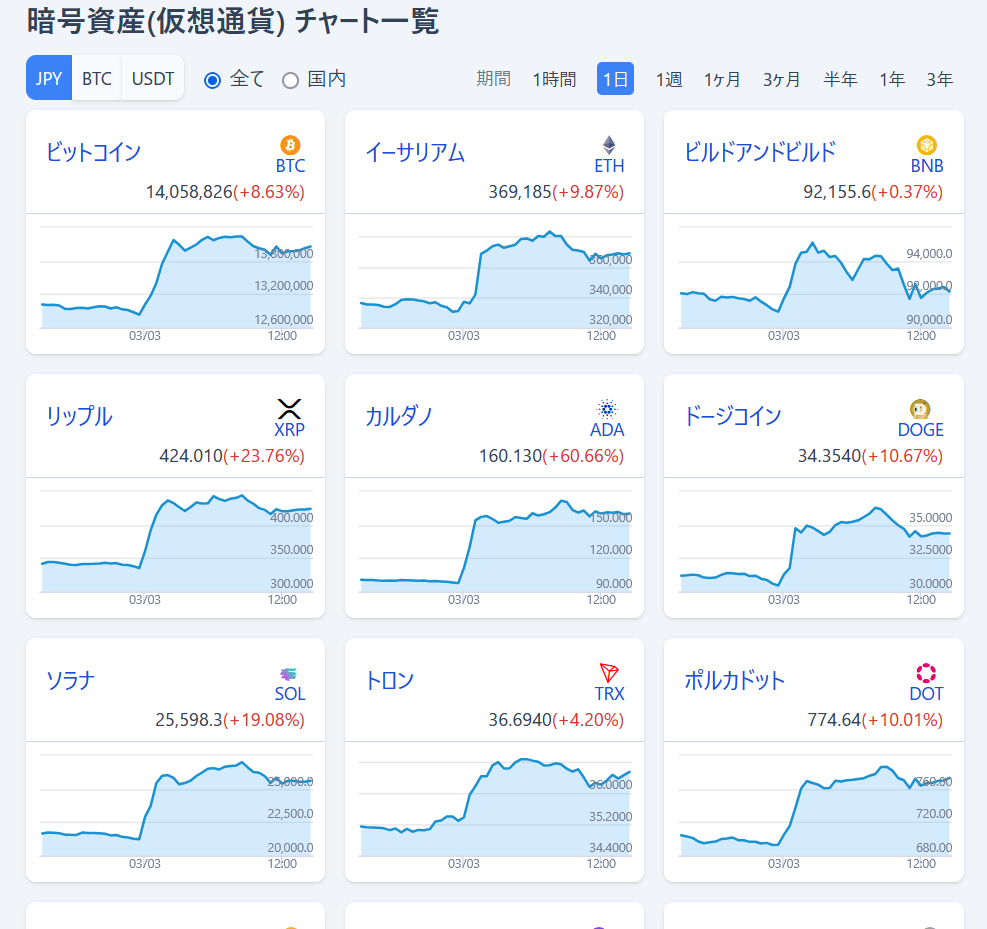Click the Cardano ADA coin icon

[x=609, y=409]
